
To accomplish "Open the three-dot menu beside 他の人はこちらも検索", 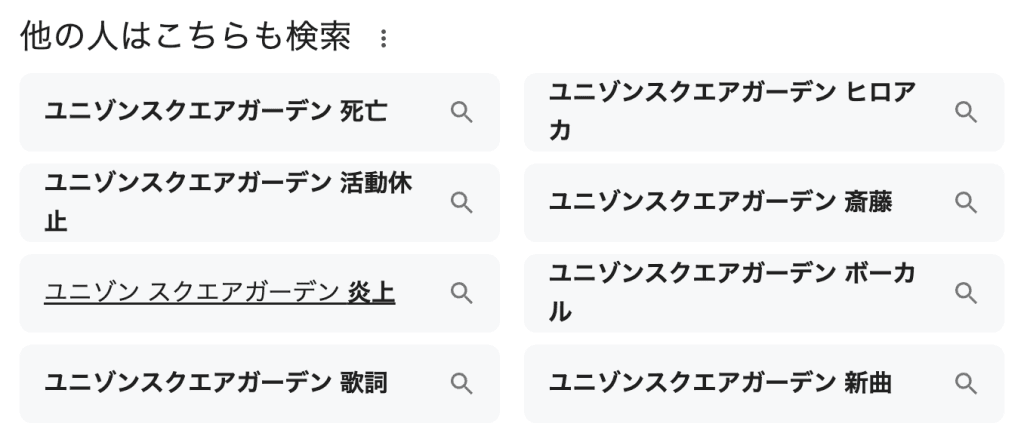I will [x=381, y=40].
